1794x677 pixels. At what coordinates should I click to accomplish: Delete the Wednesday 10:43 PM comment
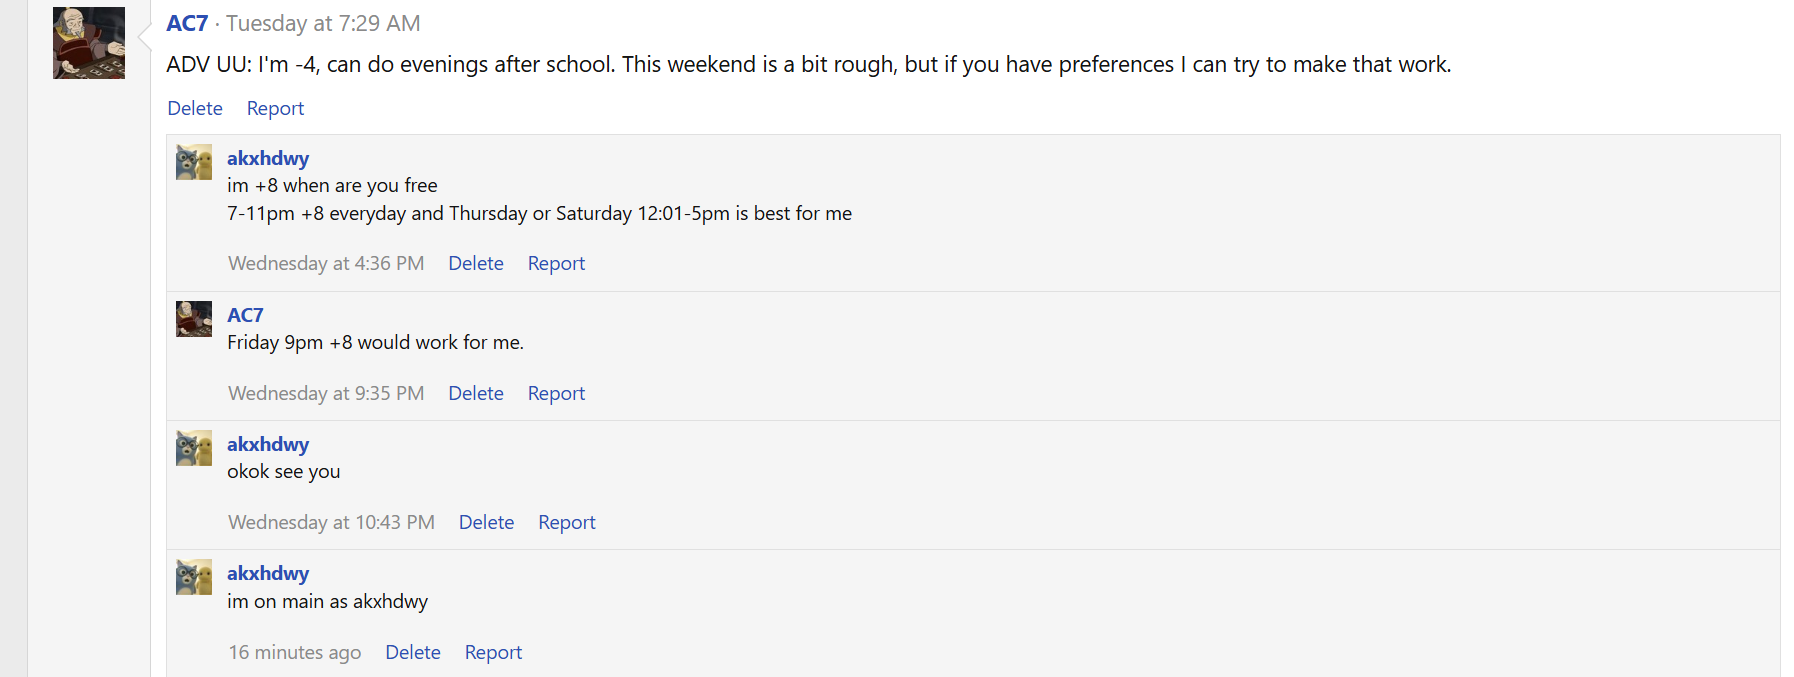(486, 522)
